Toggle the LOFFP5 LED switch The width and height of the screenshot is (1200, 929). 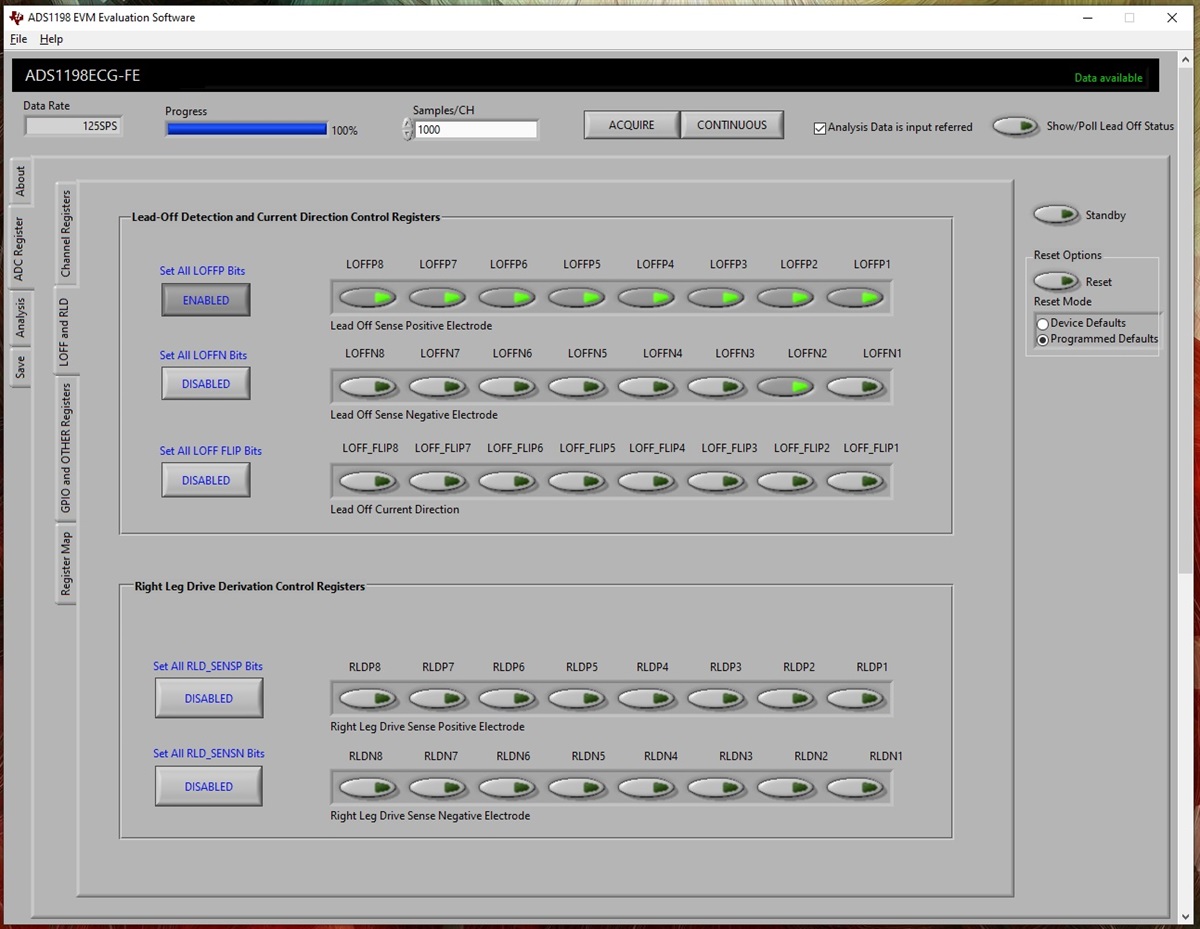(577, 297)
